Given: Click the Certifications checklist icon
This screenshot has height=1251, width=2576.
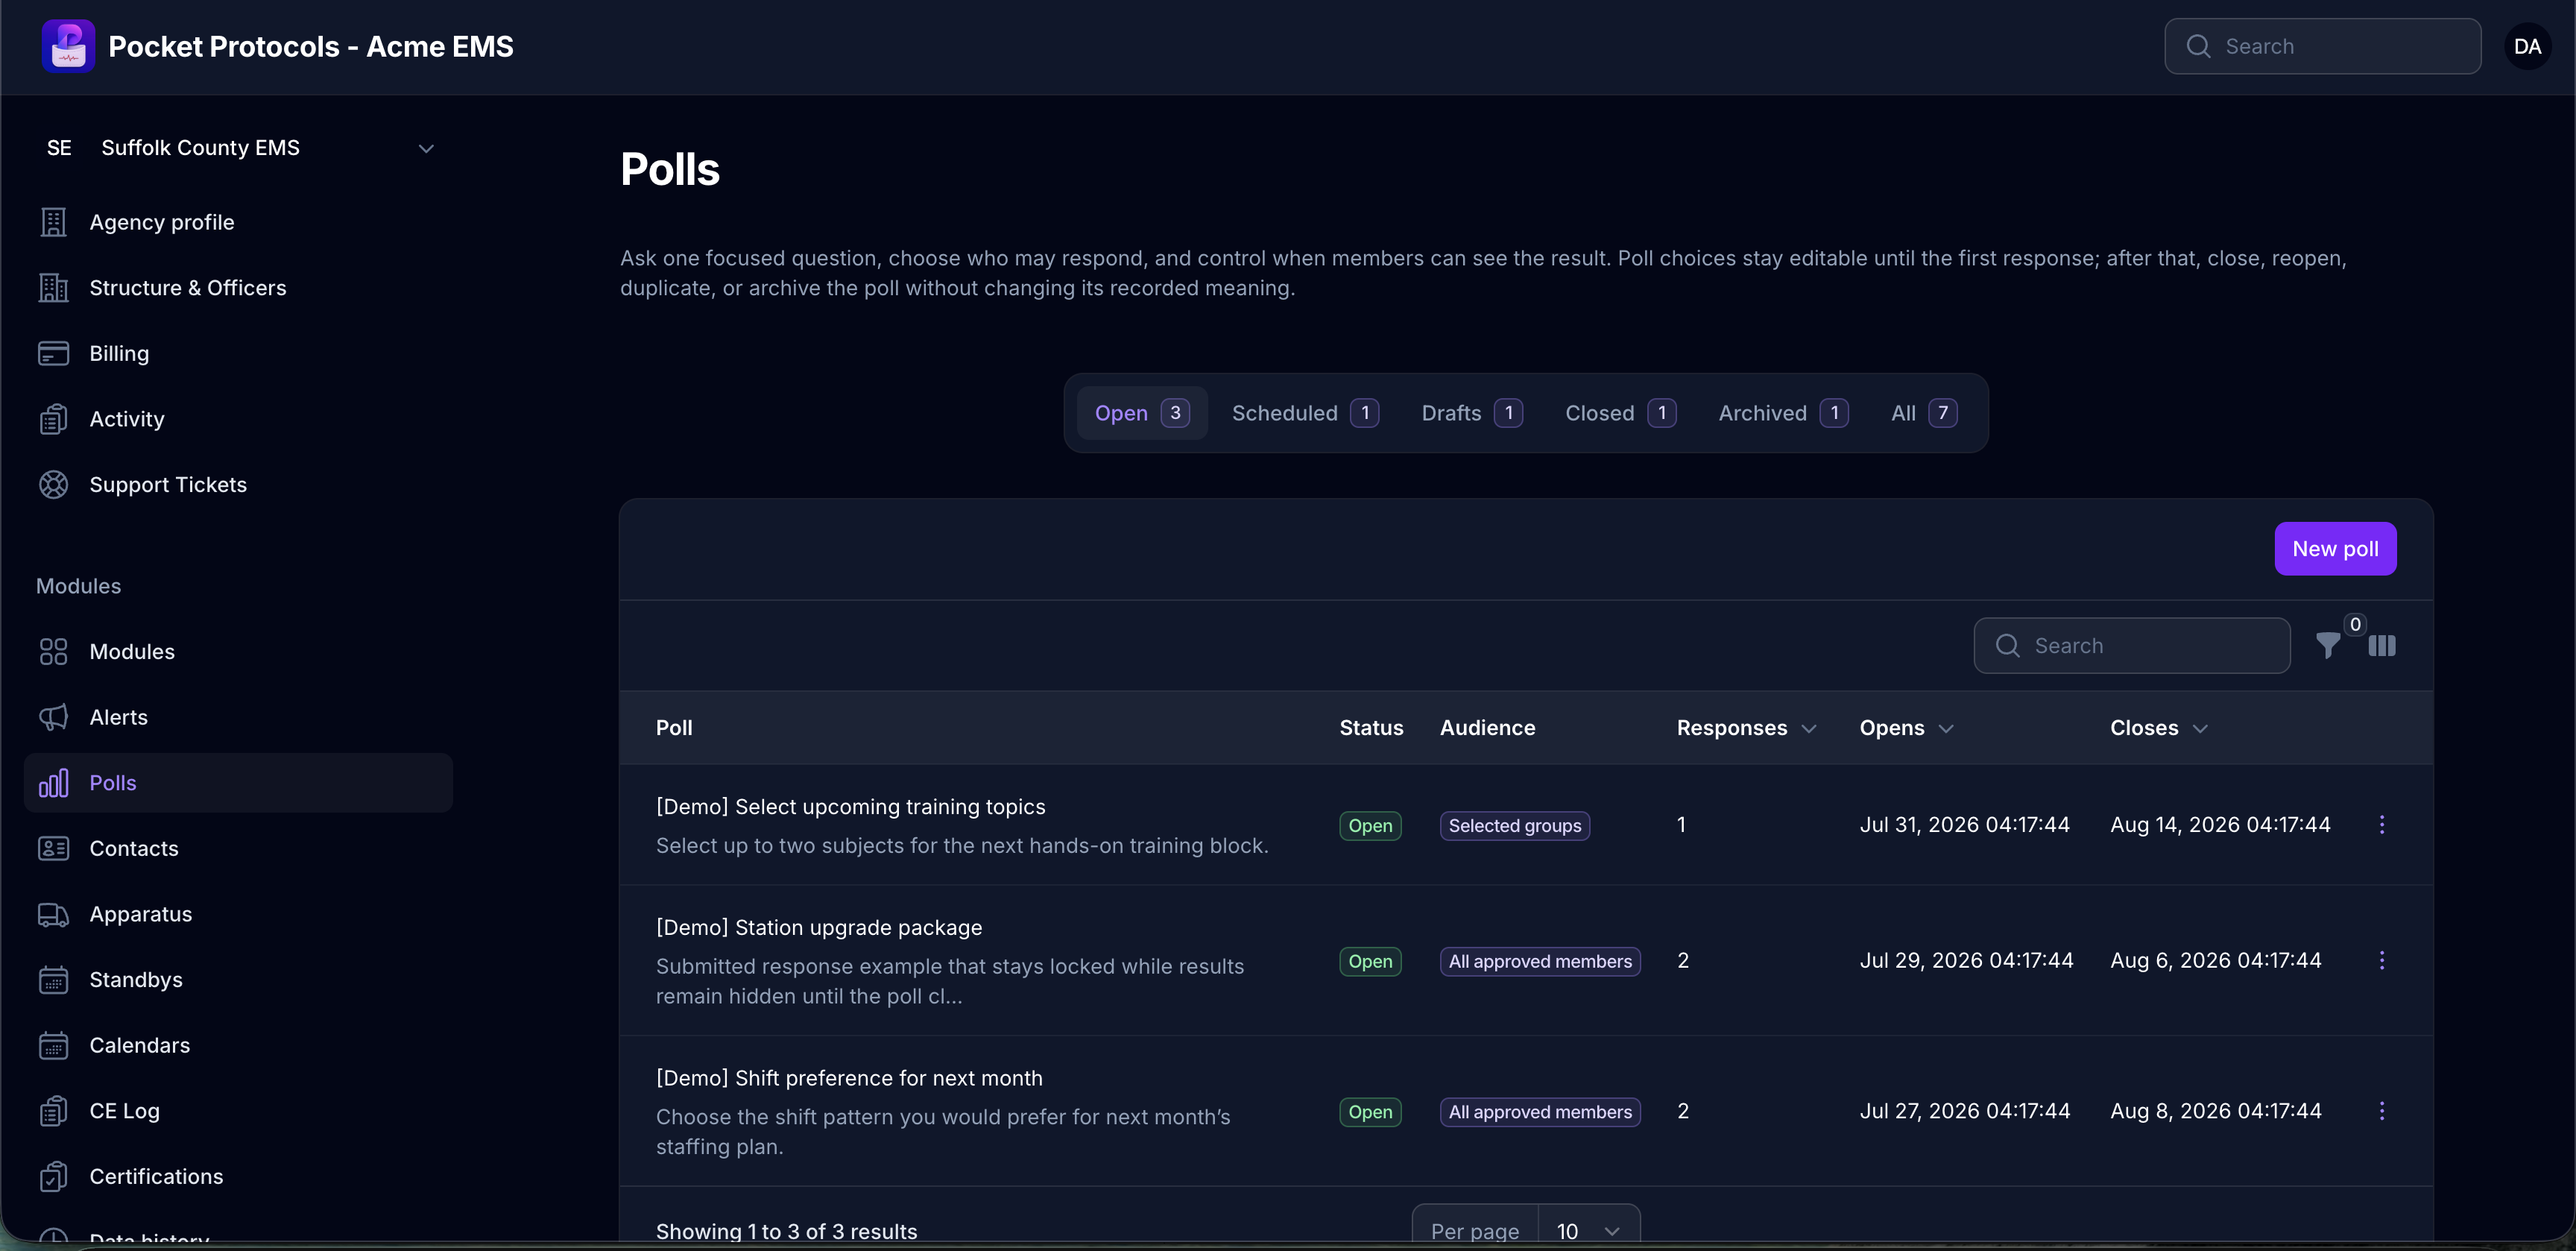Looking at the screenshot, I should pyautogui.click(x=53, y=1177).
